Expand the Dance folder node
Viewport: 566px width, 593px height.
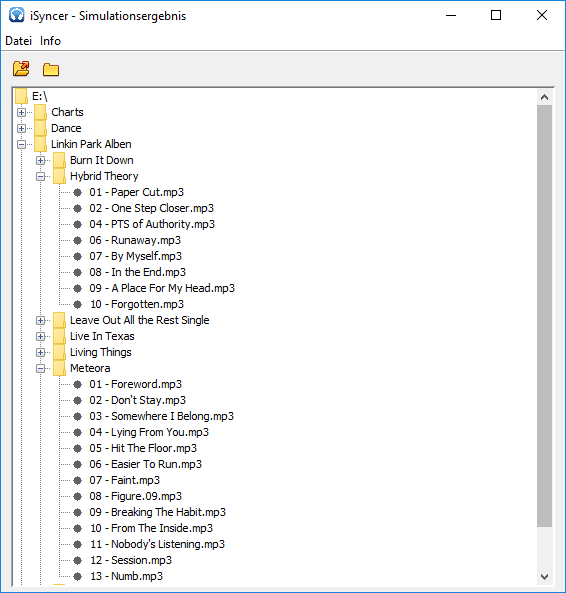point(22,128)
